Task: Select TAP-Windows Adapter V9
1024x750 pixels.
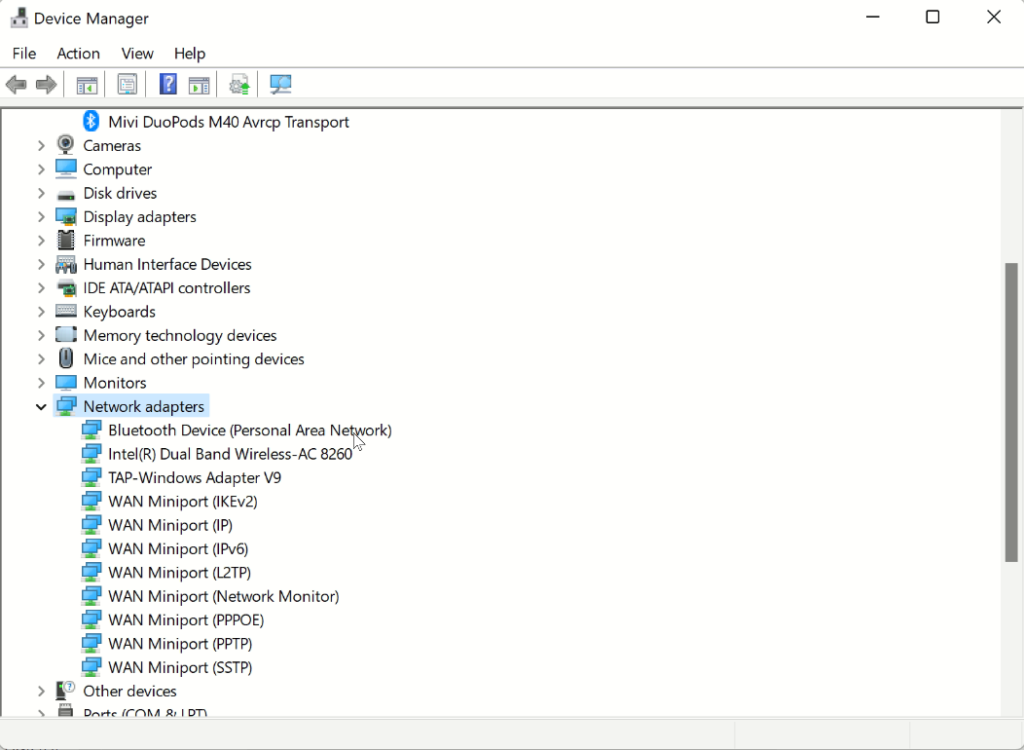Action: click(195, 478)
